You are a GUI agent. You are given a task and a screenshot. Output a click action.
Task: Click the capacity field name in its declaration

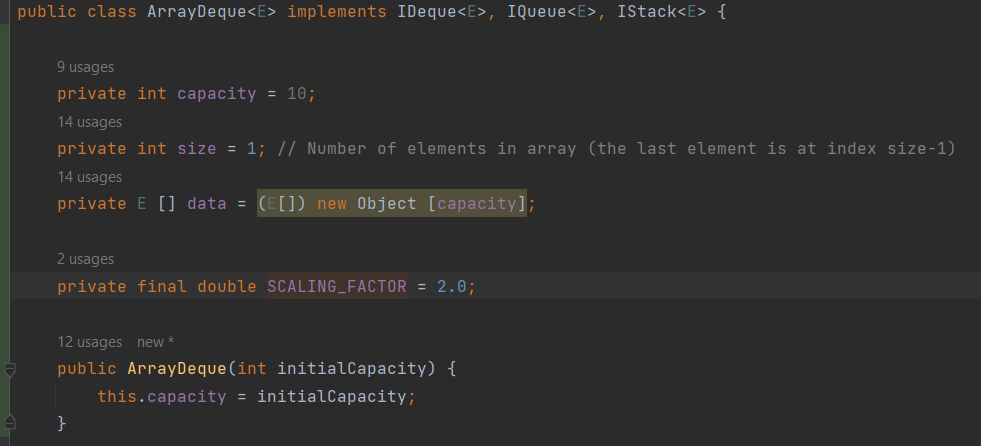pyautogui.click(x=217, y=94)
